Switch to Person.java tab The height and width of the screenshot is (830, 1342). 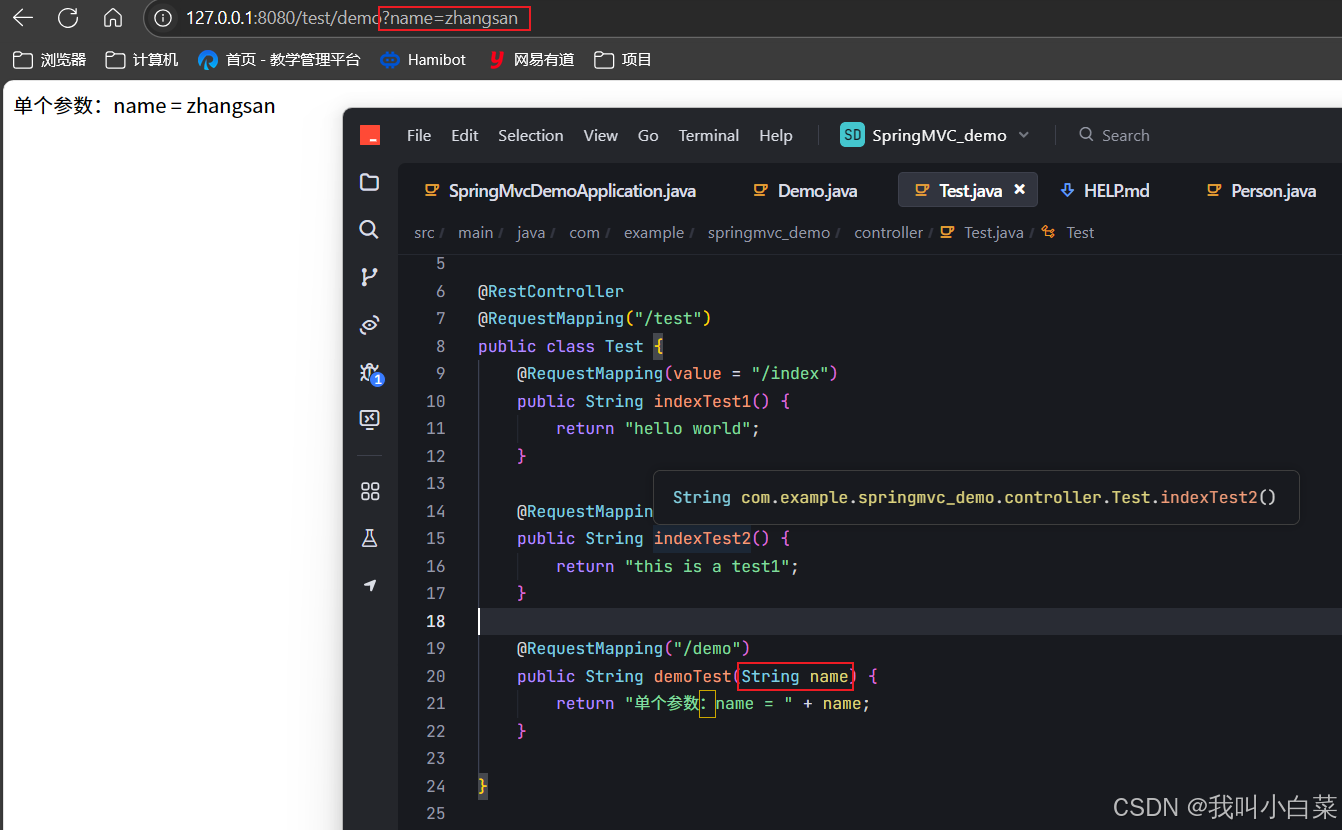[1261, 190]
